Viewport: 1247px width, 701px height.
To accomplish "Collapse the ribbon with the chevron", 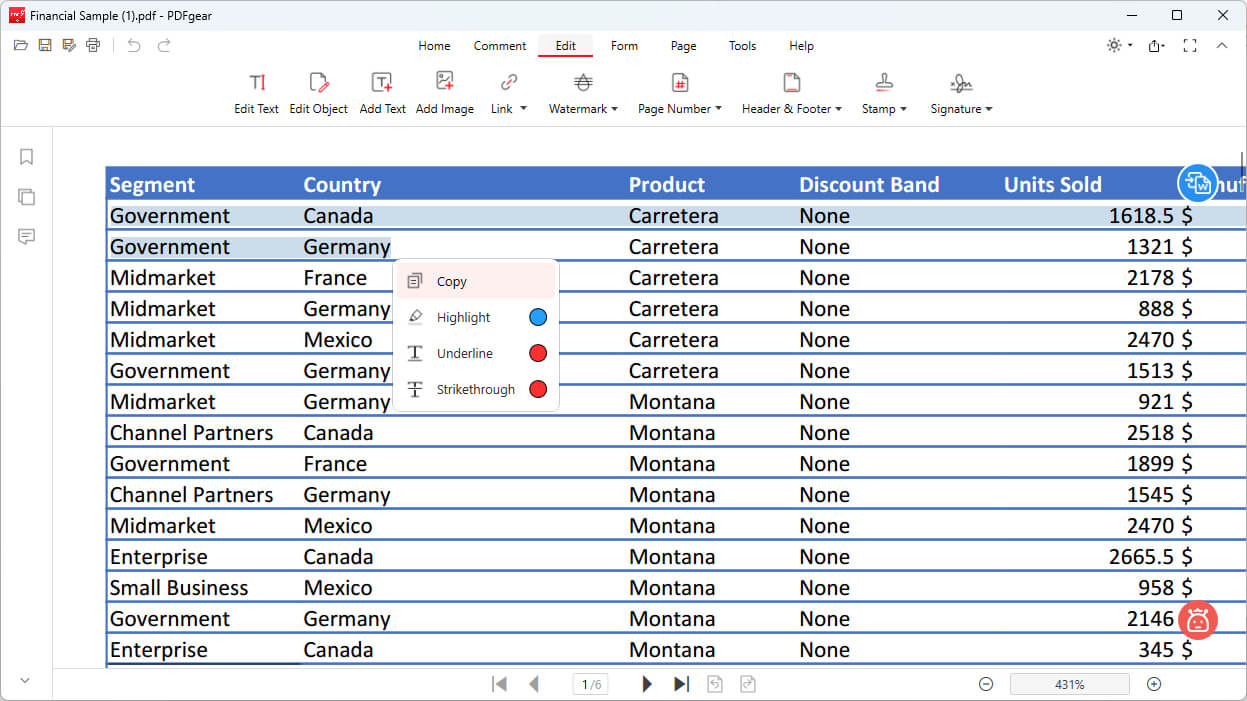I will coord(1221,45).
